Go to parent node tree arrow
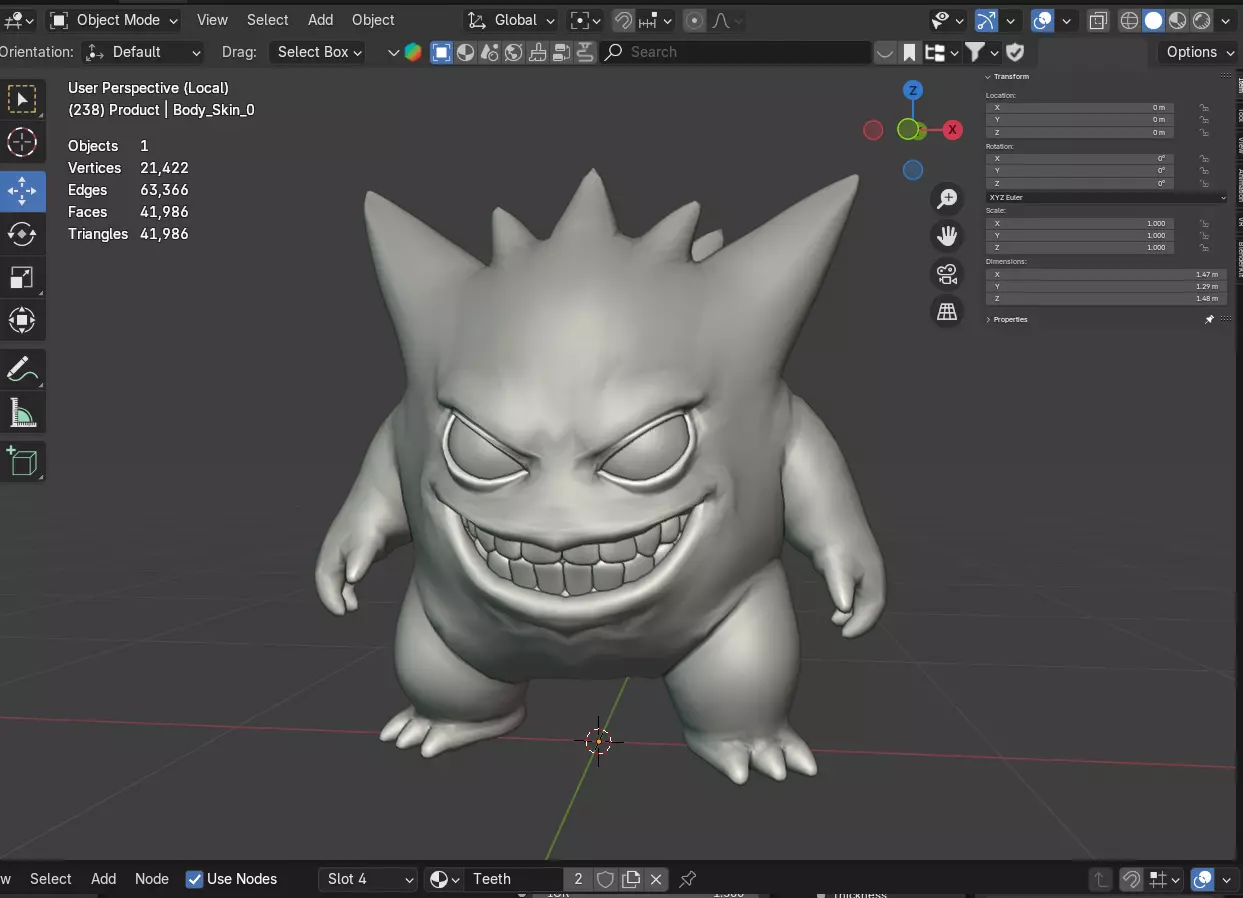The image size is (1243, 898). 1100,879
